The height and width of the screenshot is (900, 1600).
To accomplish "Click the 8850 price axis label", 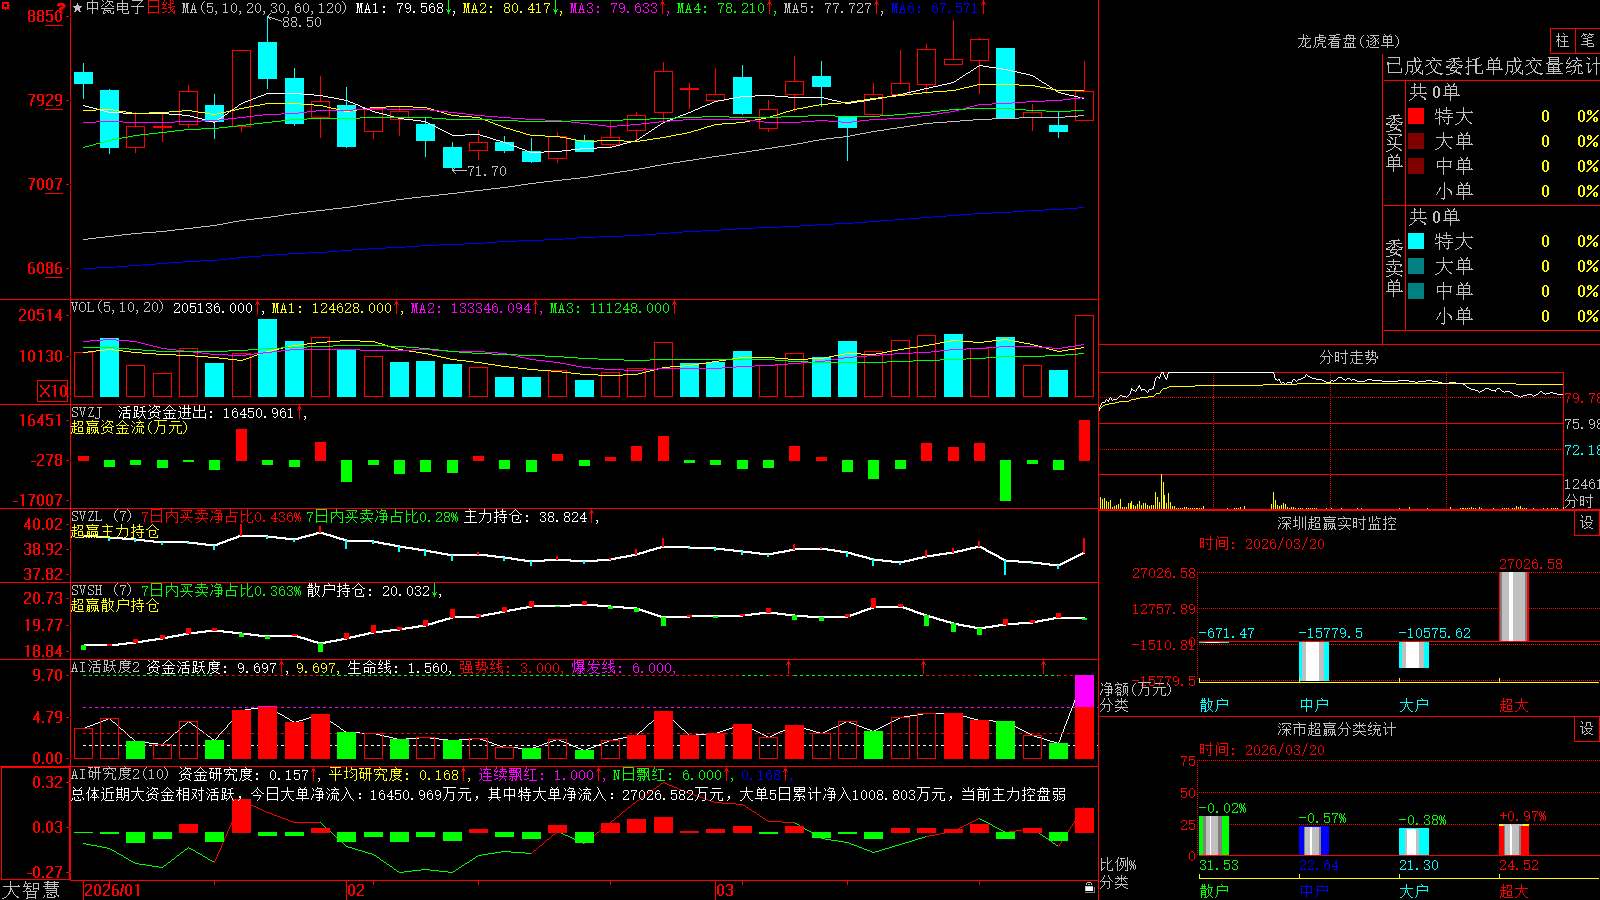I will (x=44, y=16).
